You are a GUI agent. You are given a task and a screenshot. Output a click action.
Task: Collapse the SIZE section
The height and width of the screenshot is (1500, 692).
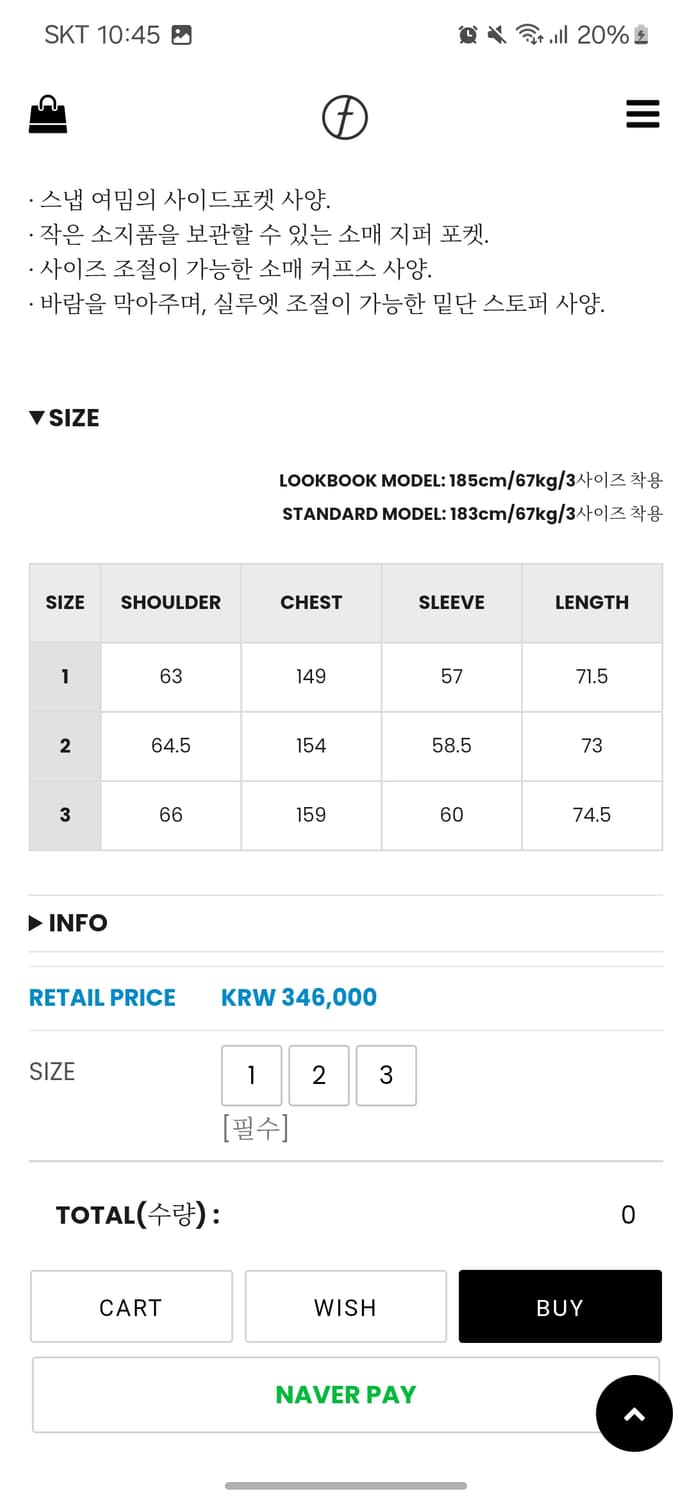click(63, 418)
